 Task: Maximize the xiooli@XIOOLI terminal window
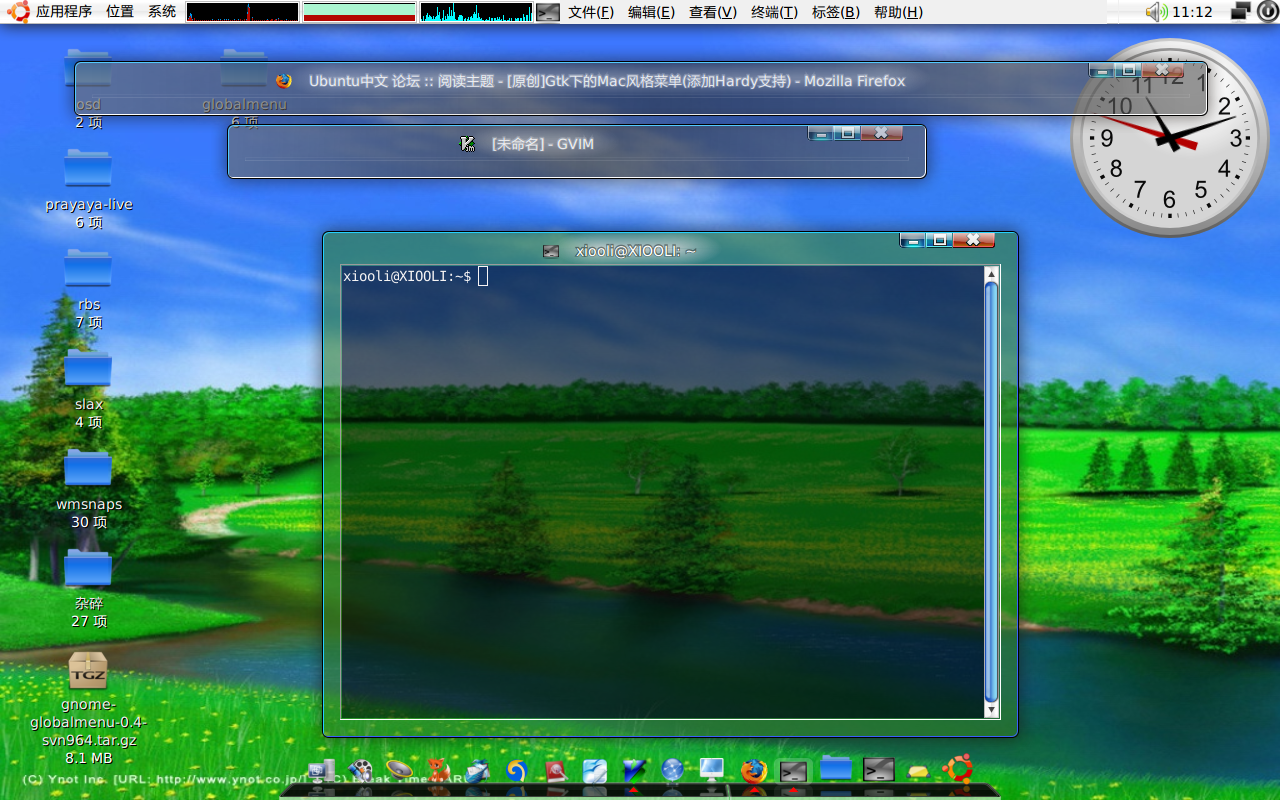(x=939, y=239)
